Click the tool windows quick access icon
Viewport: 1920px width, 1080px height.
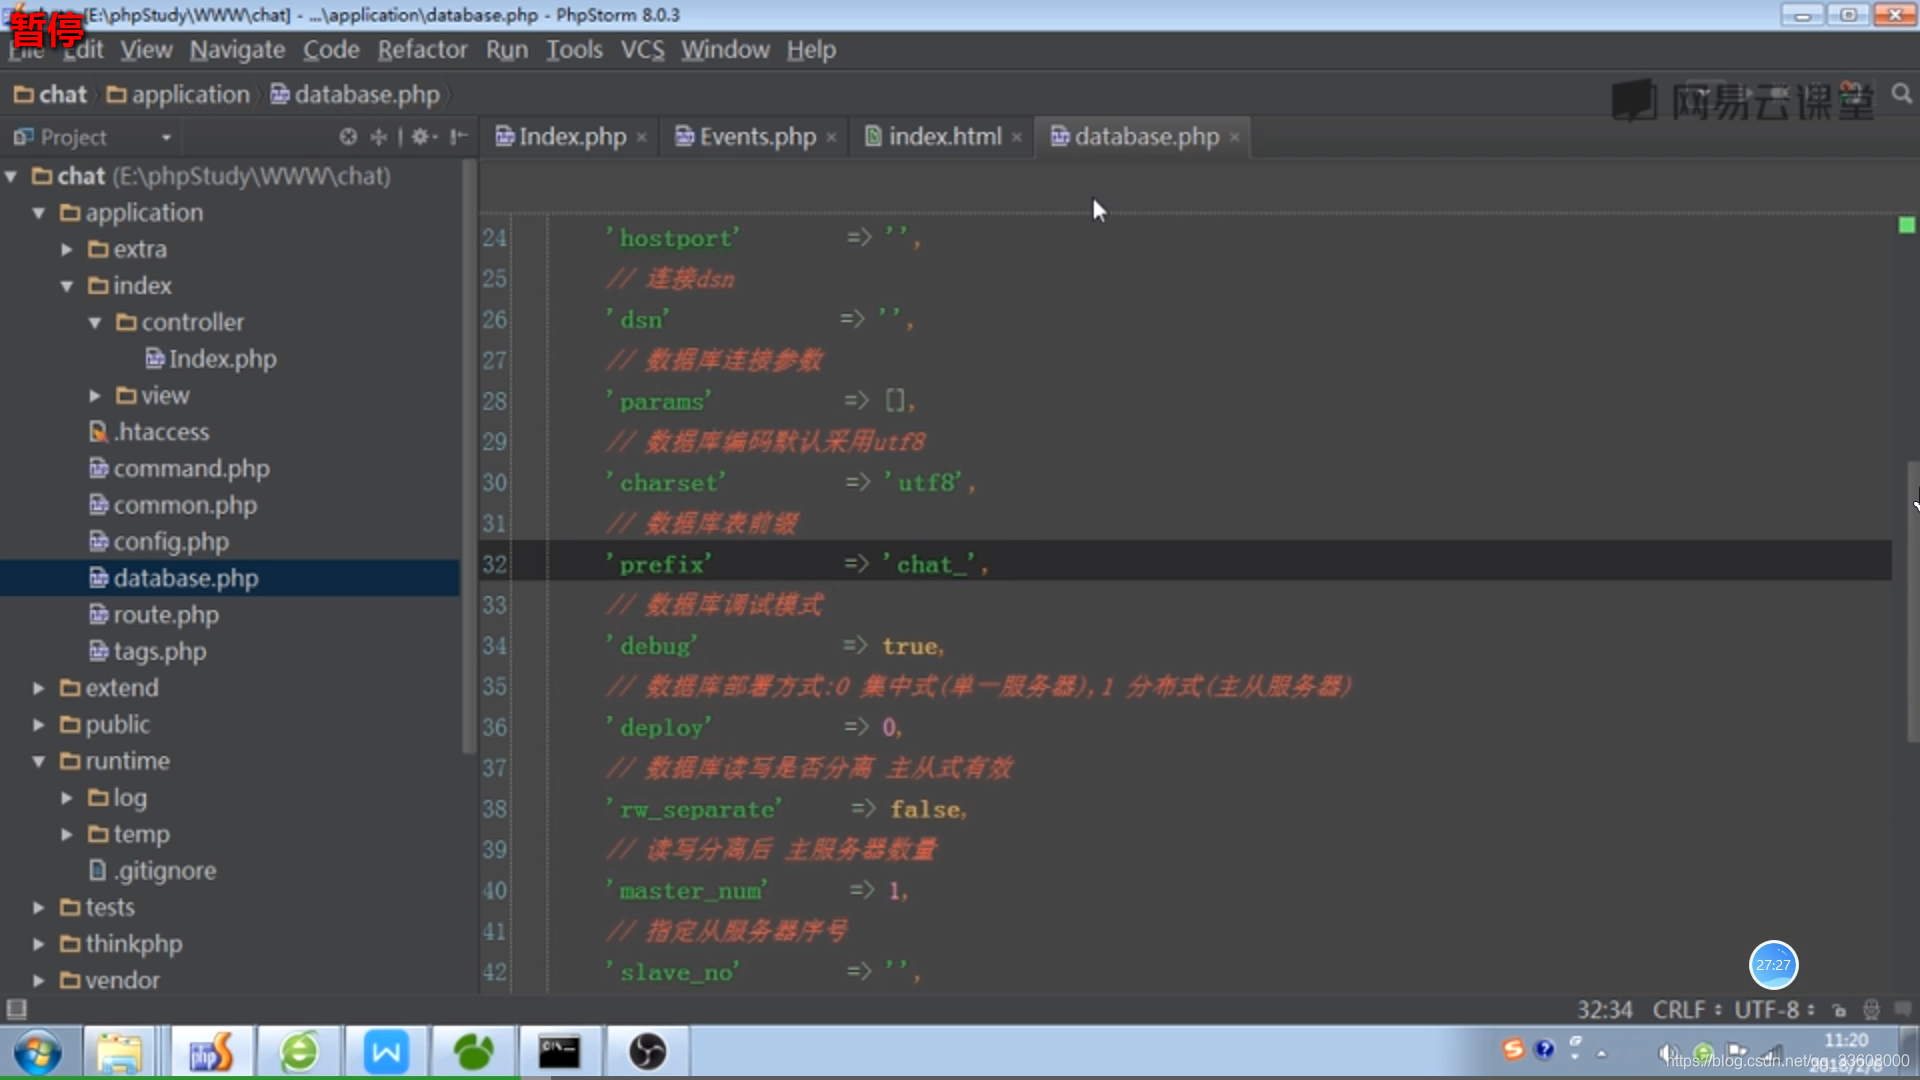[x=17, y=1009]
